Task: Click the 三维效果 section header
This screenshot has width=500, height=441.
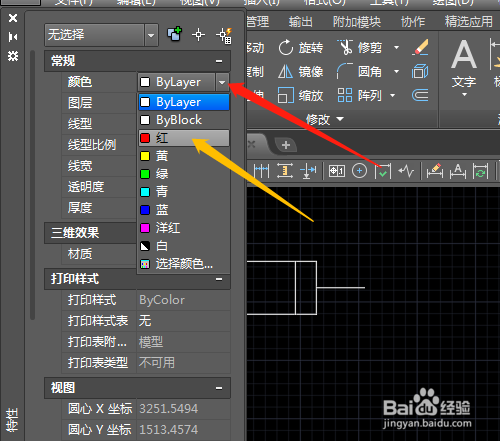Action: 91,233
